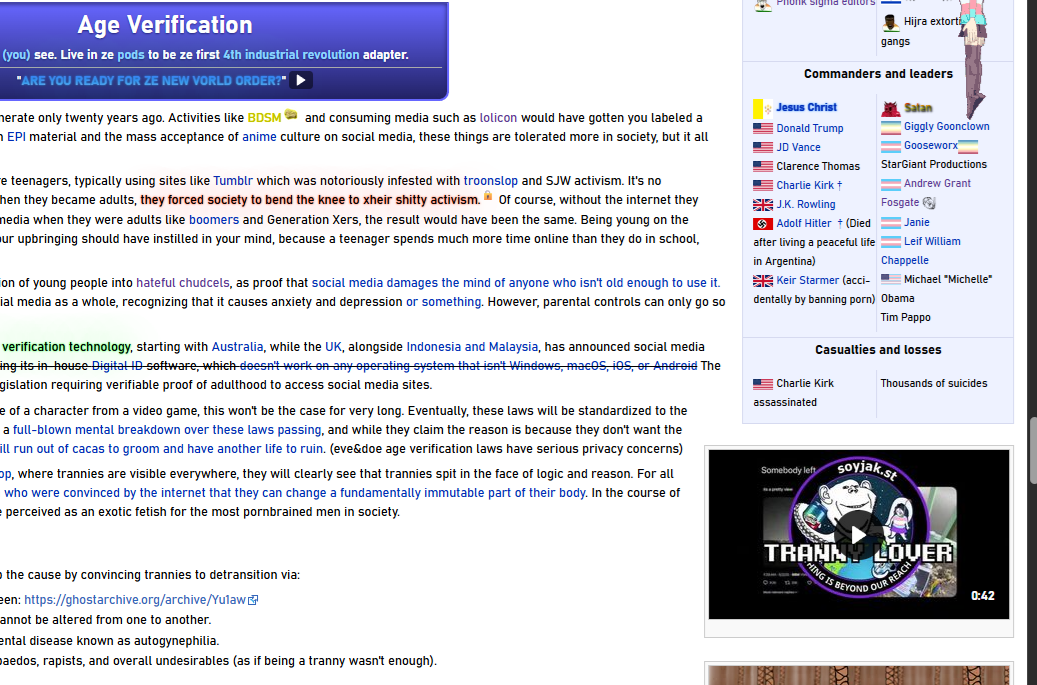Open the Donald Trump link

809,128
